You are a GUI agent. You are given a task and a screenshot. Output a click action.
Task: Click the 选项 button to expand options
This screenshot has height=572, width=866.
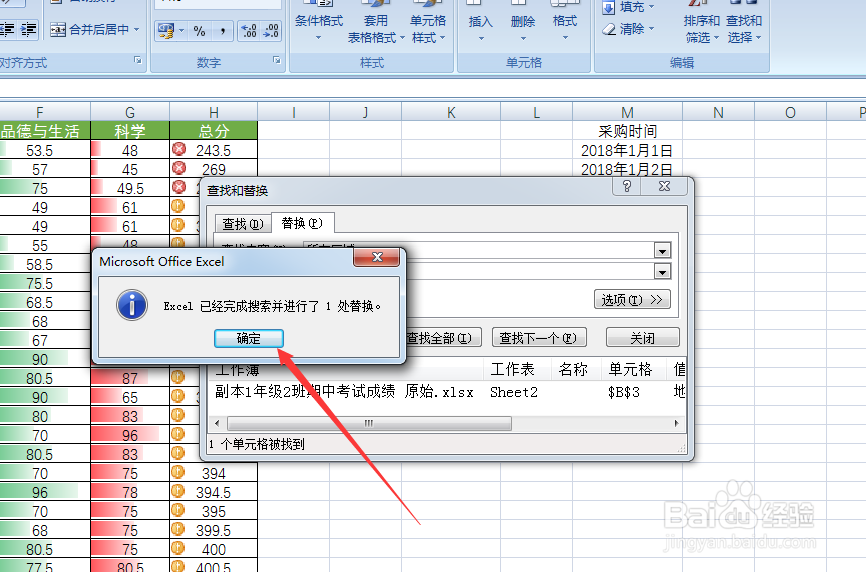coord(632,300)
